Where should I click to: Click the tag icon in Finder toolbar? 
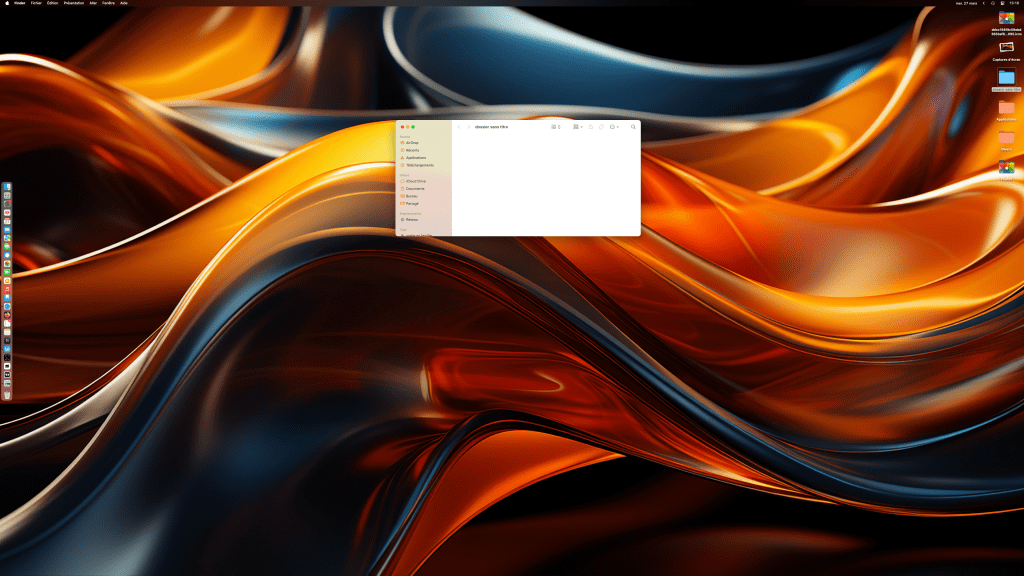click(601, 127)
